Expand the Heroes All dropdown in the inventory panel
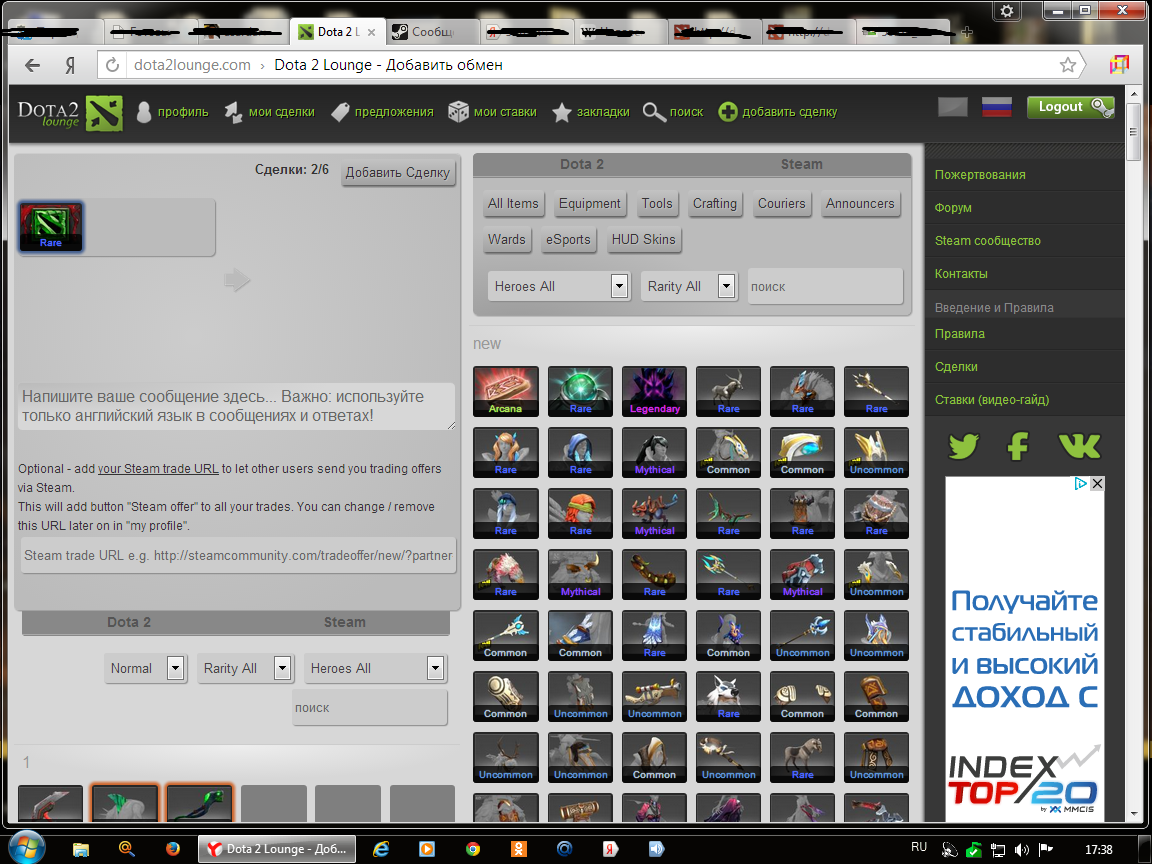This screenshot has width=1152, height=864. tap(375, 669)
